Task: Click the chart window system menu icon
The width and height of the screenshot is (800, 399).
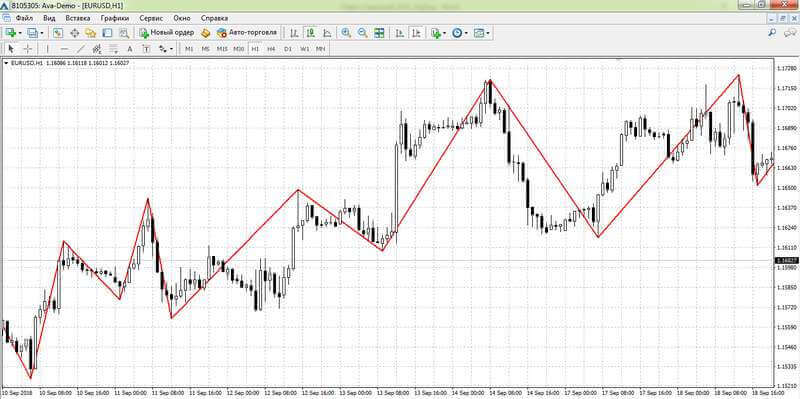Action: tap(7, 18)
